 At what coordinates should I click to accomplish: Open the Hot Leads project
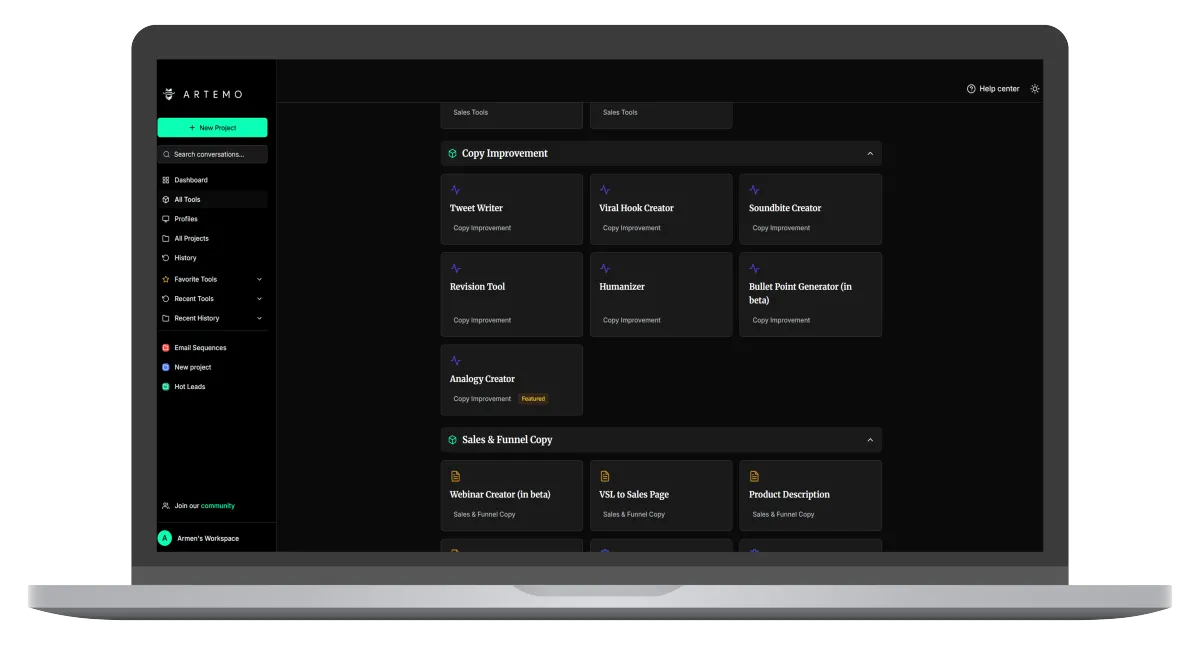click(x=212, y=387)
